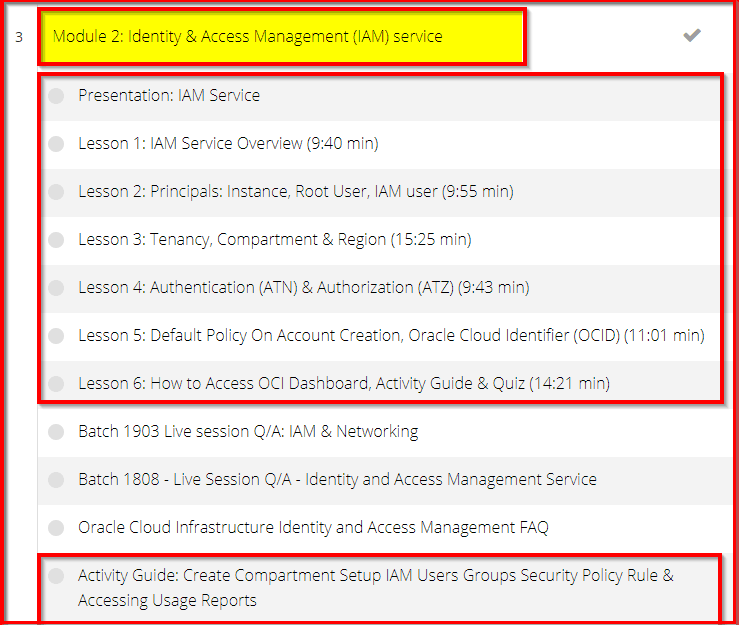Screen dimensions: 739x625
Task: Click the completion circle for Lesson 5 Default Policy
Action: (56, 336)
